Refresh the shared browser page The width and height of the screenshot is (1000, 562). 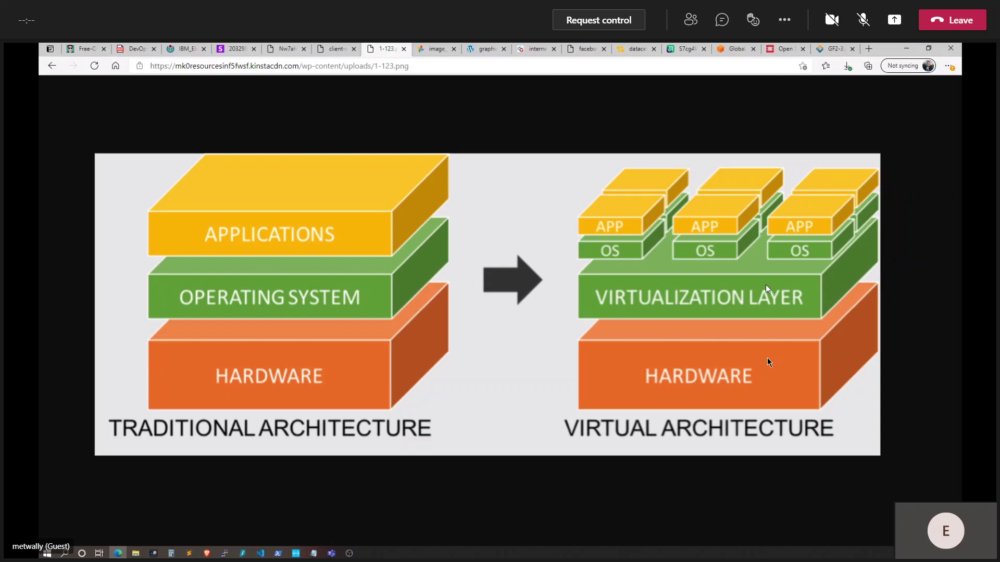click(x=94, y=66)
